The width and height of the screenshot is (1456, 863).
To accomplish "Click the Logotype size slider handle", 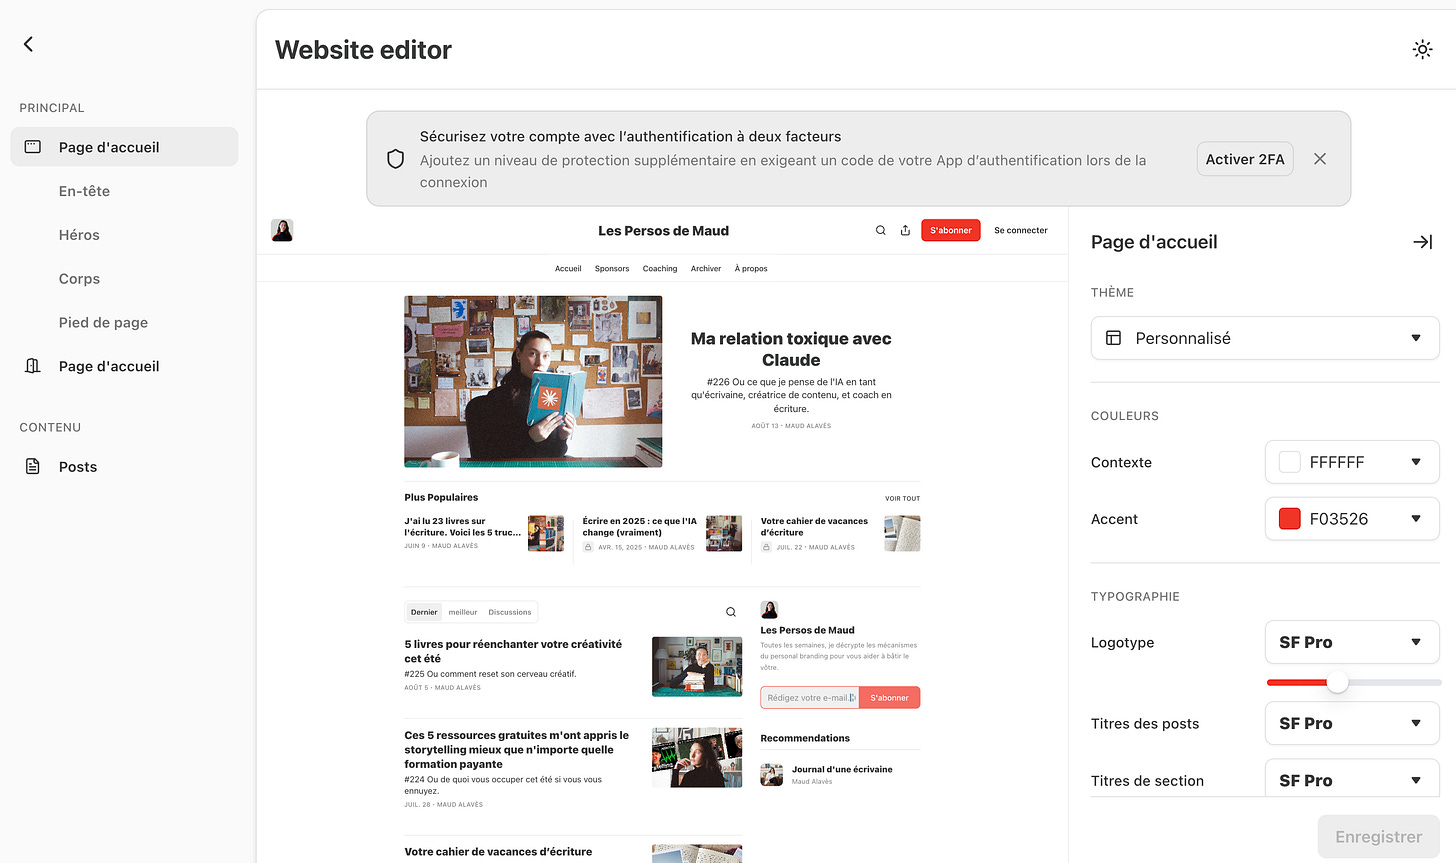I will [1337, 683].
